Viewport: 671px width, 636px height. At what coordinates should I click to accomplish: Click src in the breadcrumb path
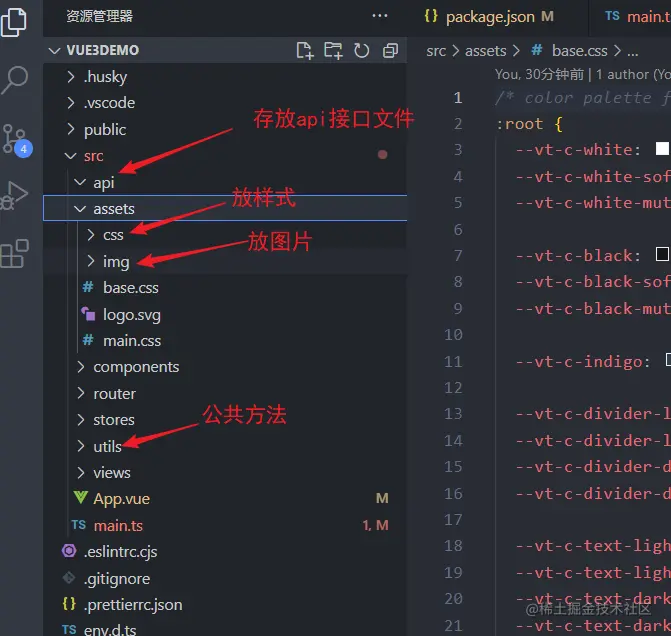click(436, 51)
